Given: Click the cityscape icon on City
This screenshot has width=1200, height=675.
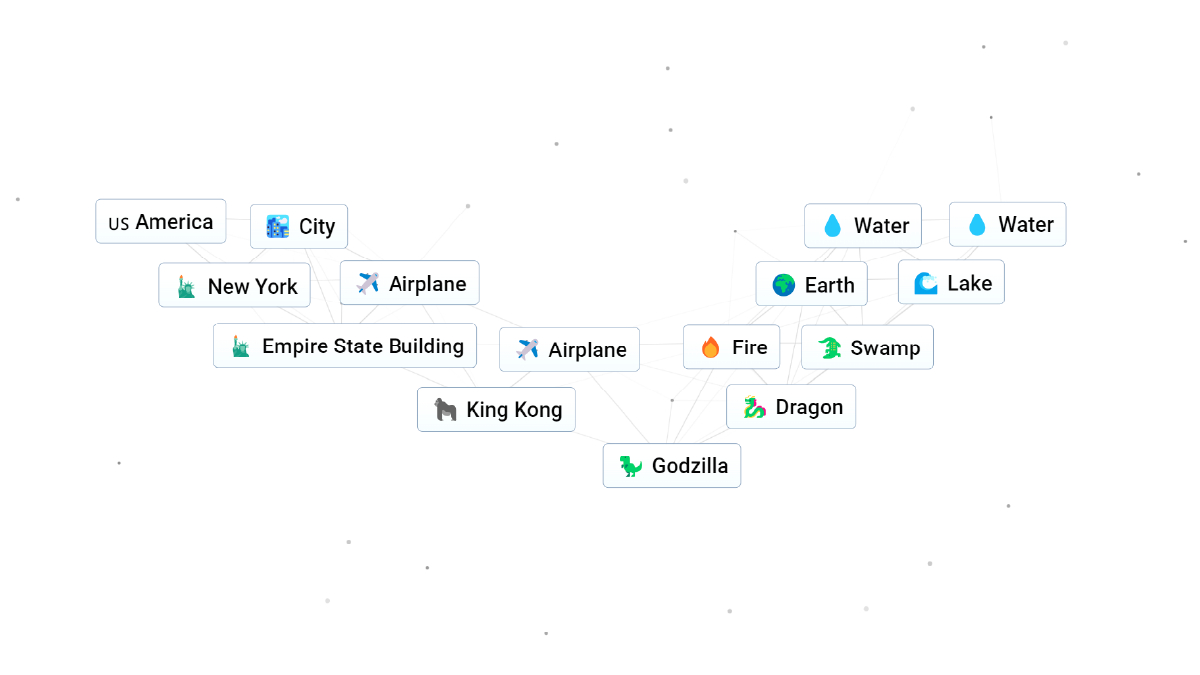Looking at the screenshot, I should pos(277,226).
